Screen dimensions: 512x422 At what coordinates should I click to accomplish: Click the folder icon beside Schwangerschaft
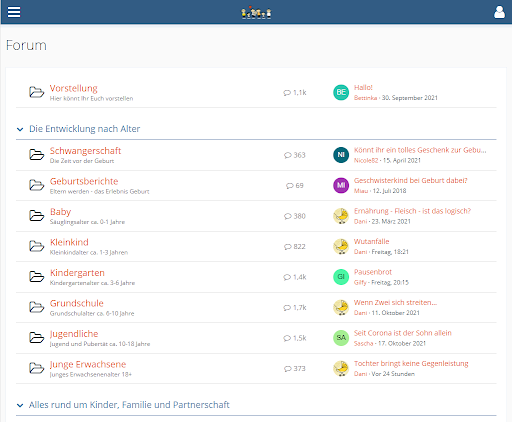click(36, 155)
